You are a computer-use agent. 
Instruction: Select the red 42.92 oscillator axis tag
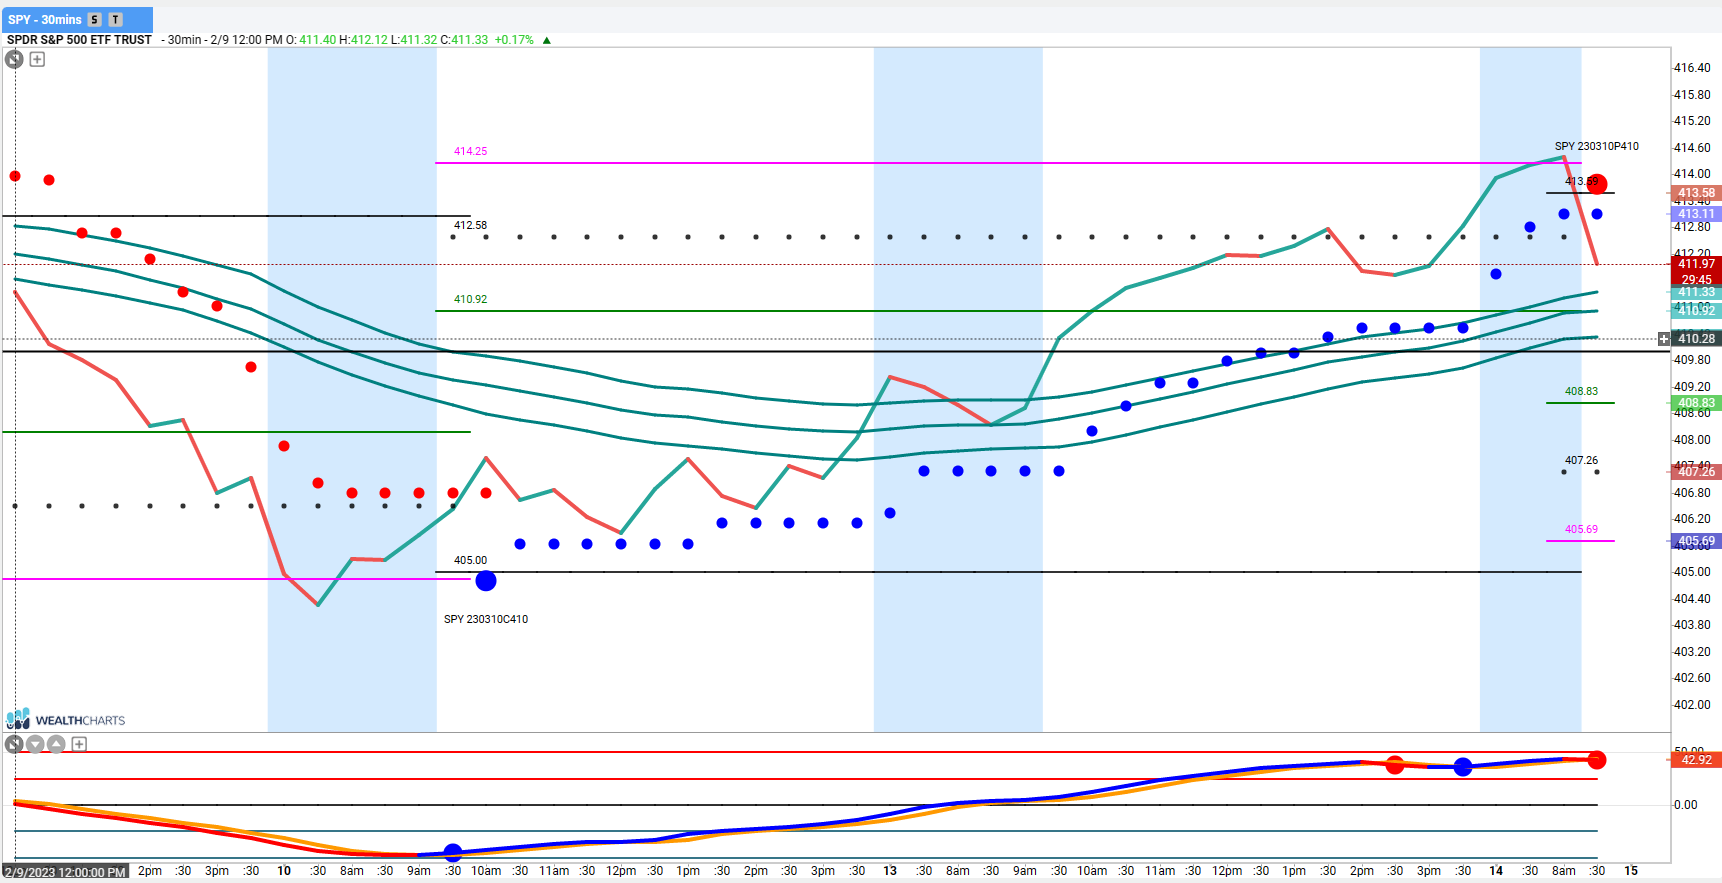pyautogui.click(x=1696, y=760)
